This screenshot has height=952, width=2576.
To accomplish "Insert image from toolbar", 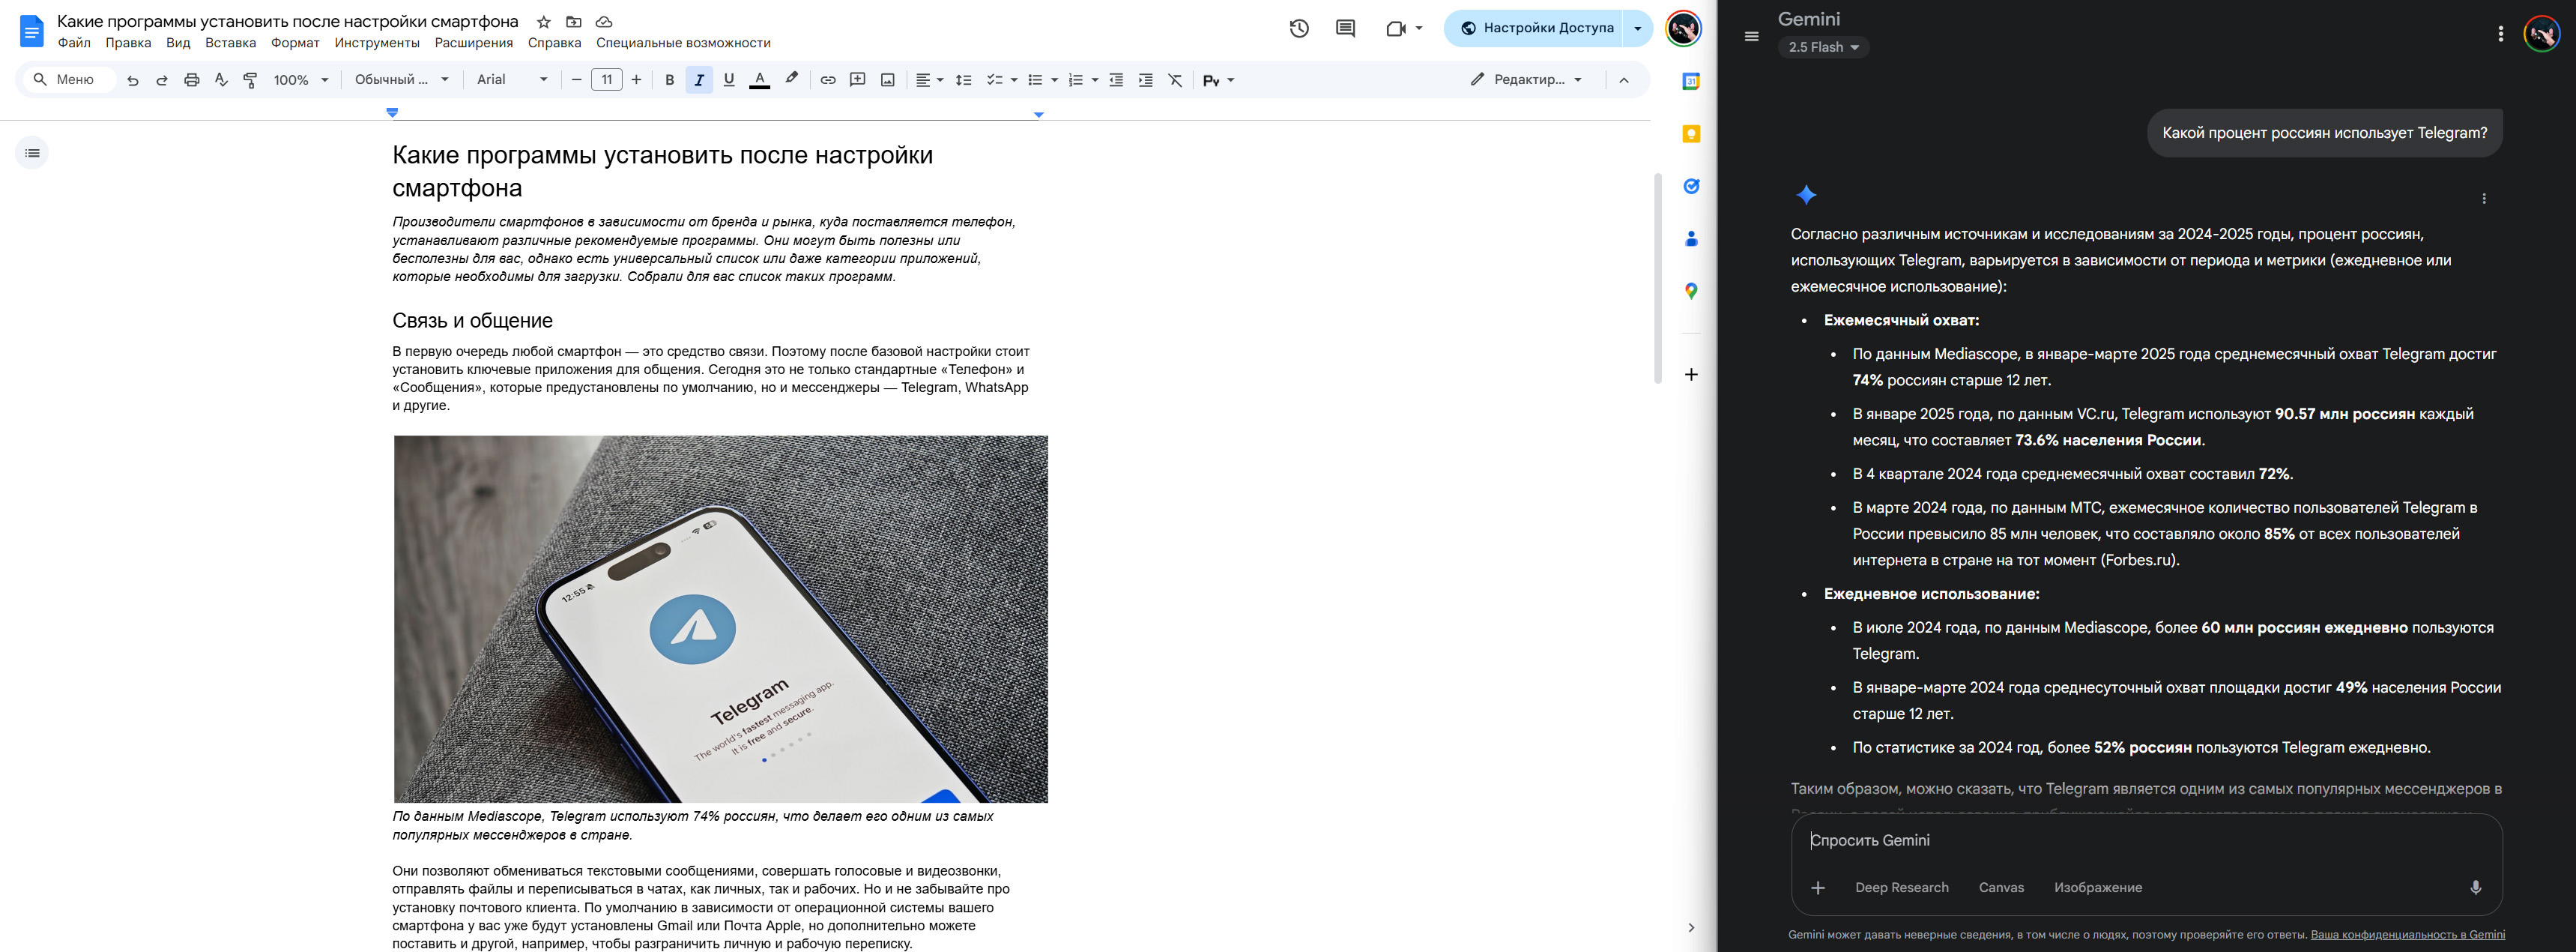I will click(888, 80).
